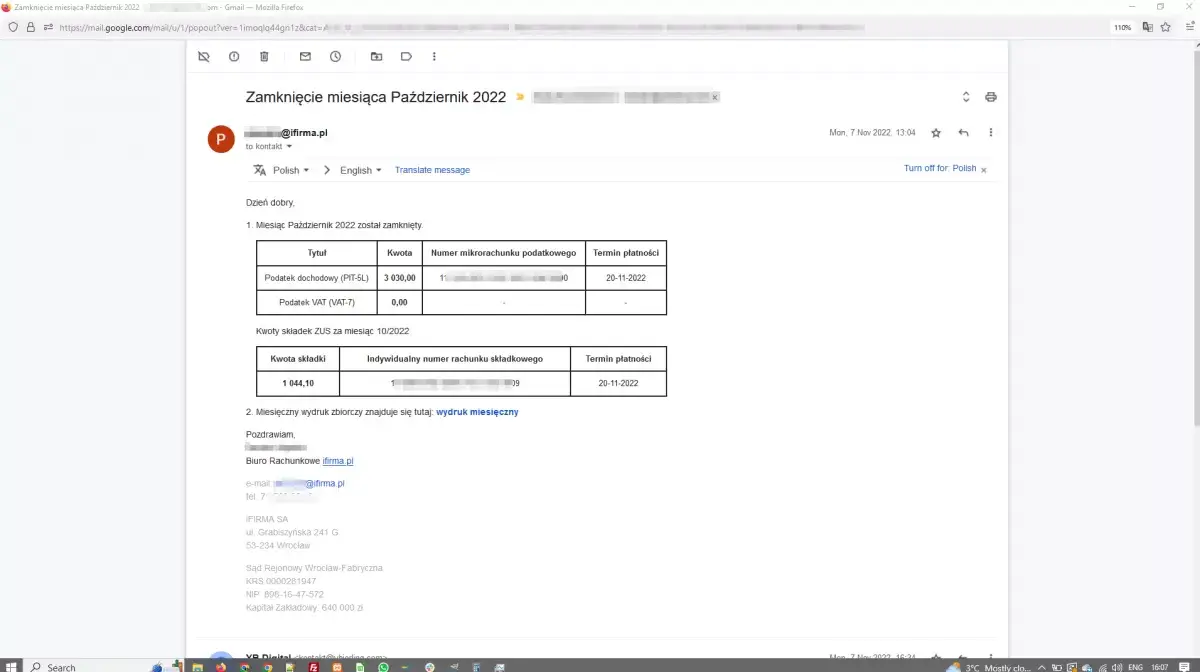
Task: Open Firefox extensions/menu icon at far right of address bar
Action: tap(1189, 27)
